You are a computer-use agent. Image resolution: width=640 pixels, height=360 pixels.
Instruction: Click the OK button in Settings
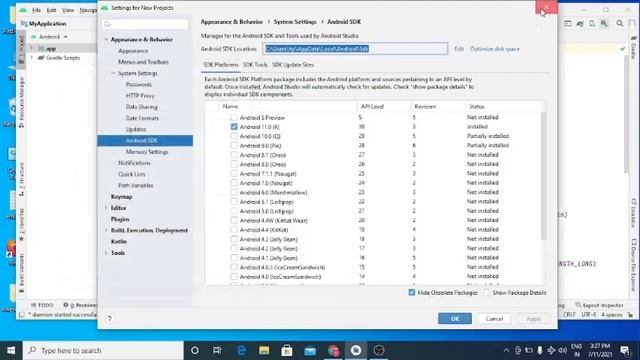pos(455,318)
